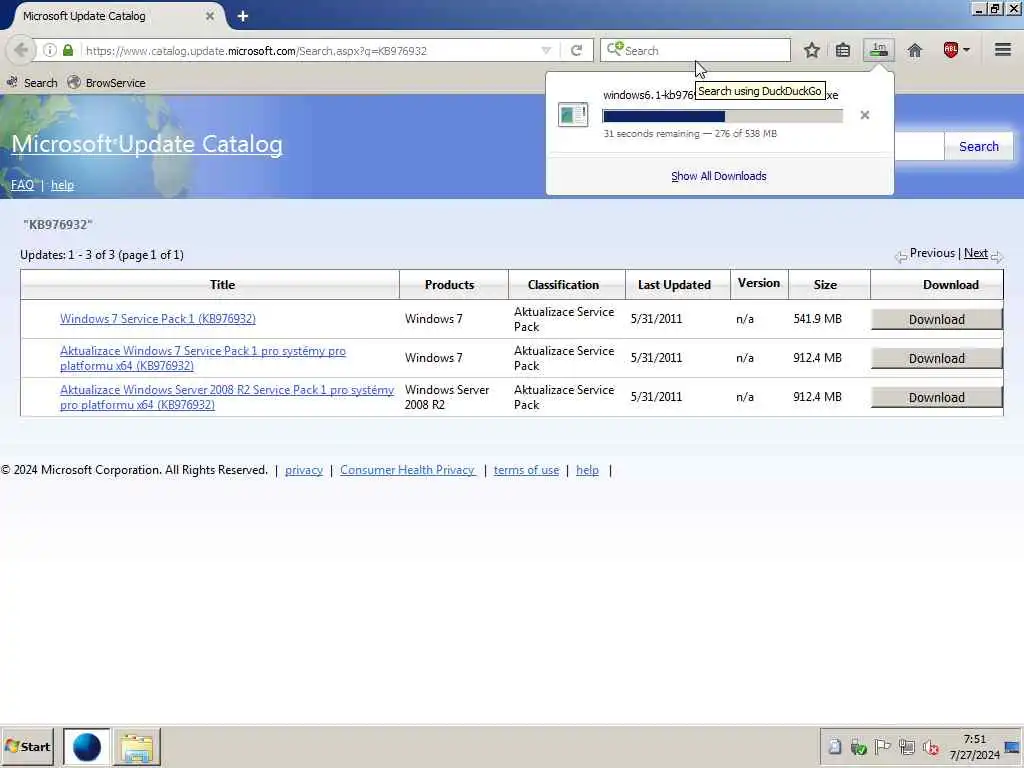1024x768 pixels.
Task: Reload the page with the refresh icon
Action: 577,50
